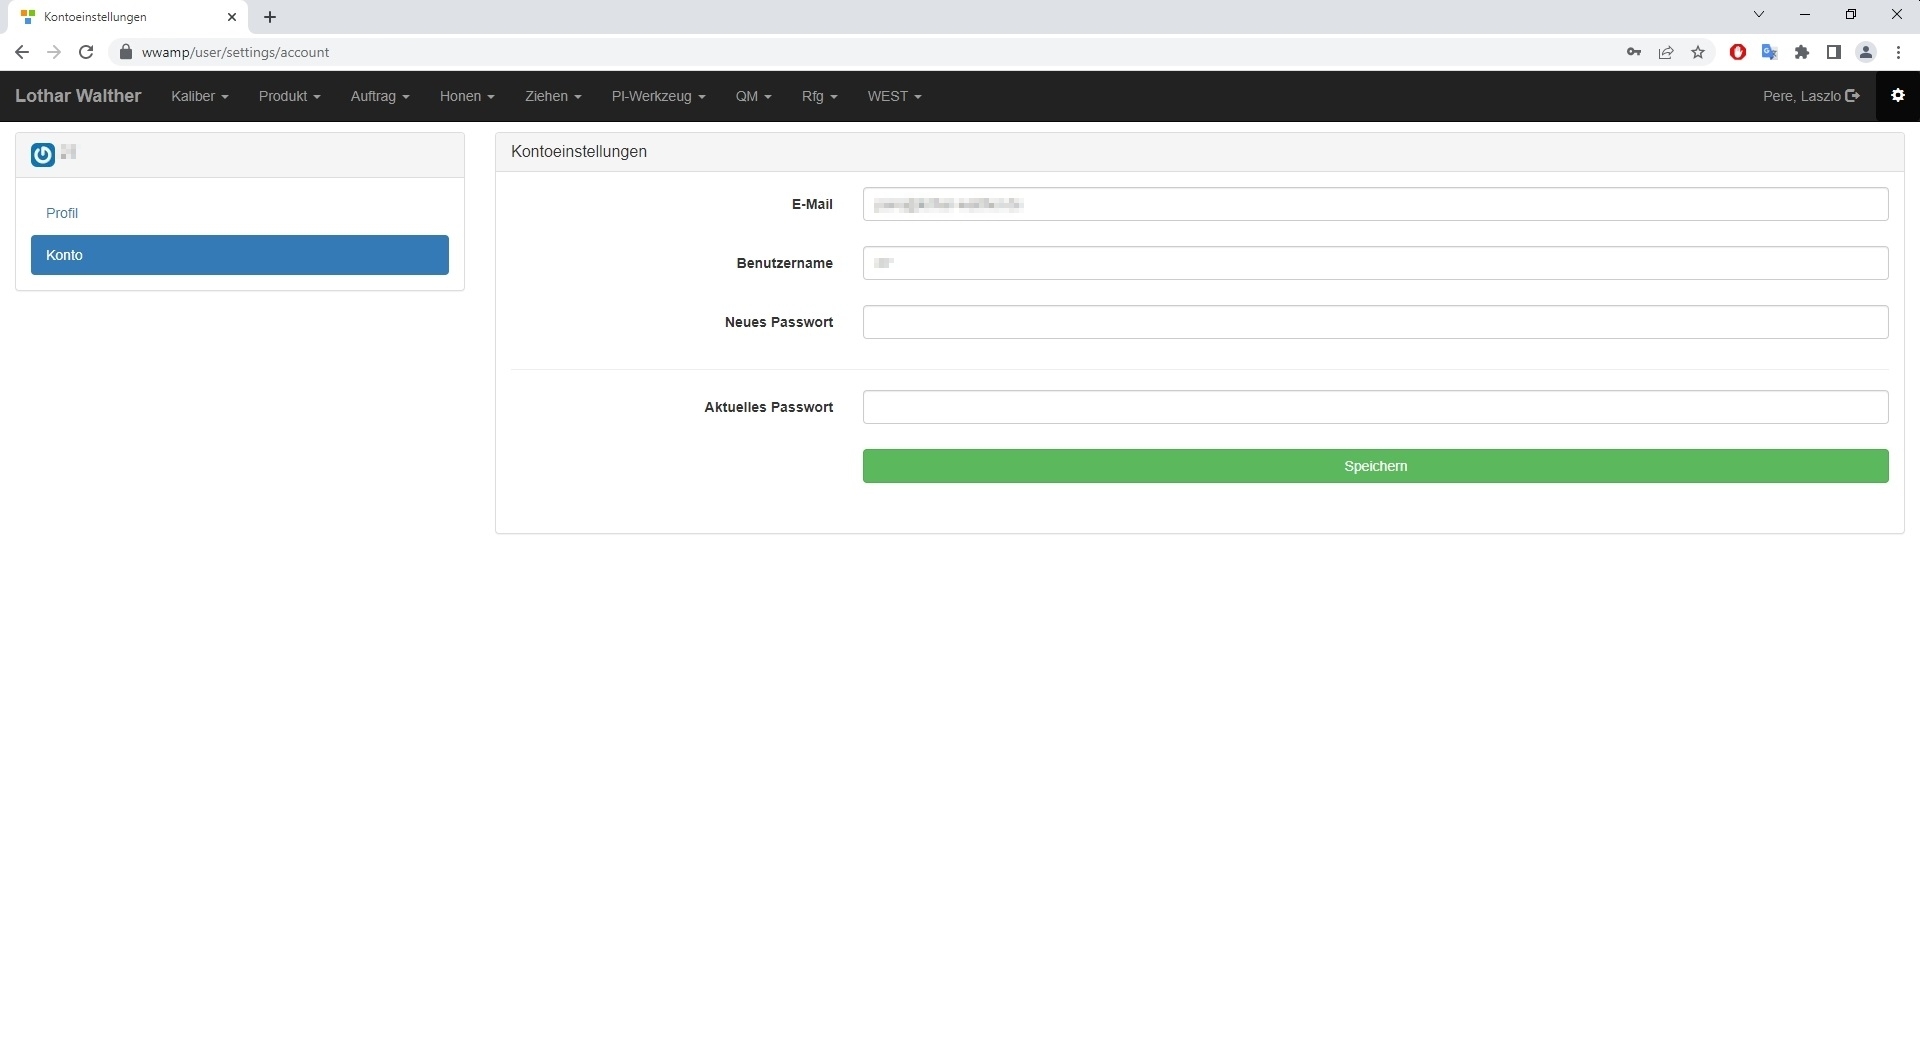Restore down the browser window

click(x=1851, y=15)
